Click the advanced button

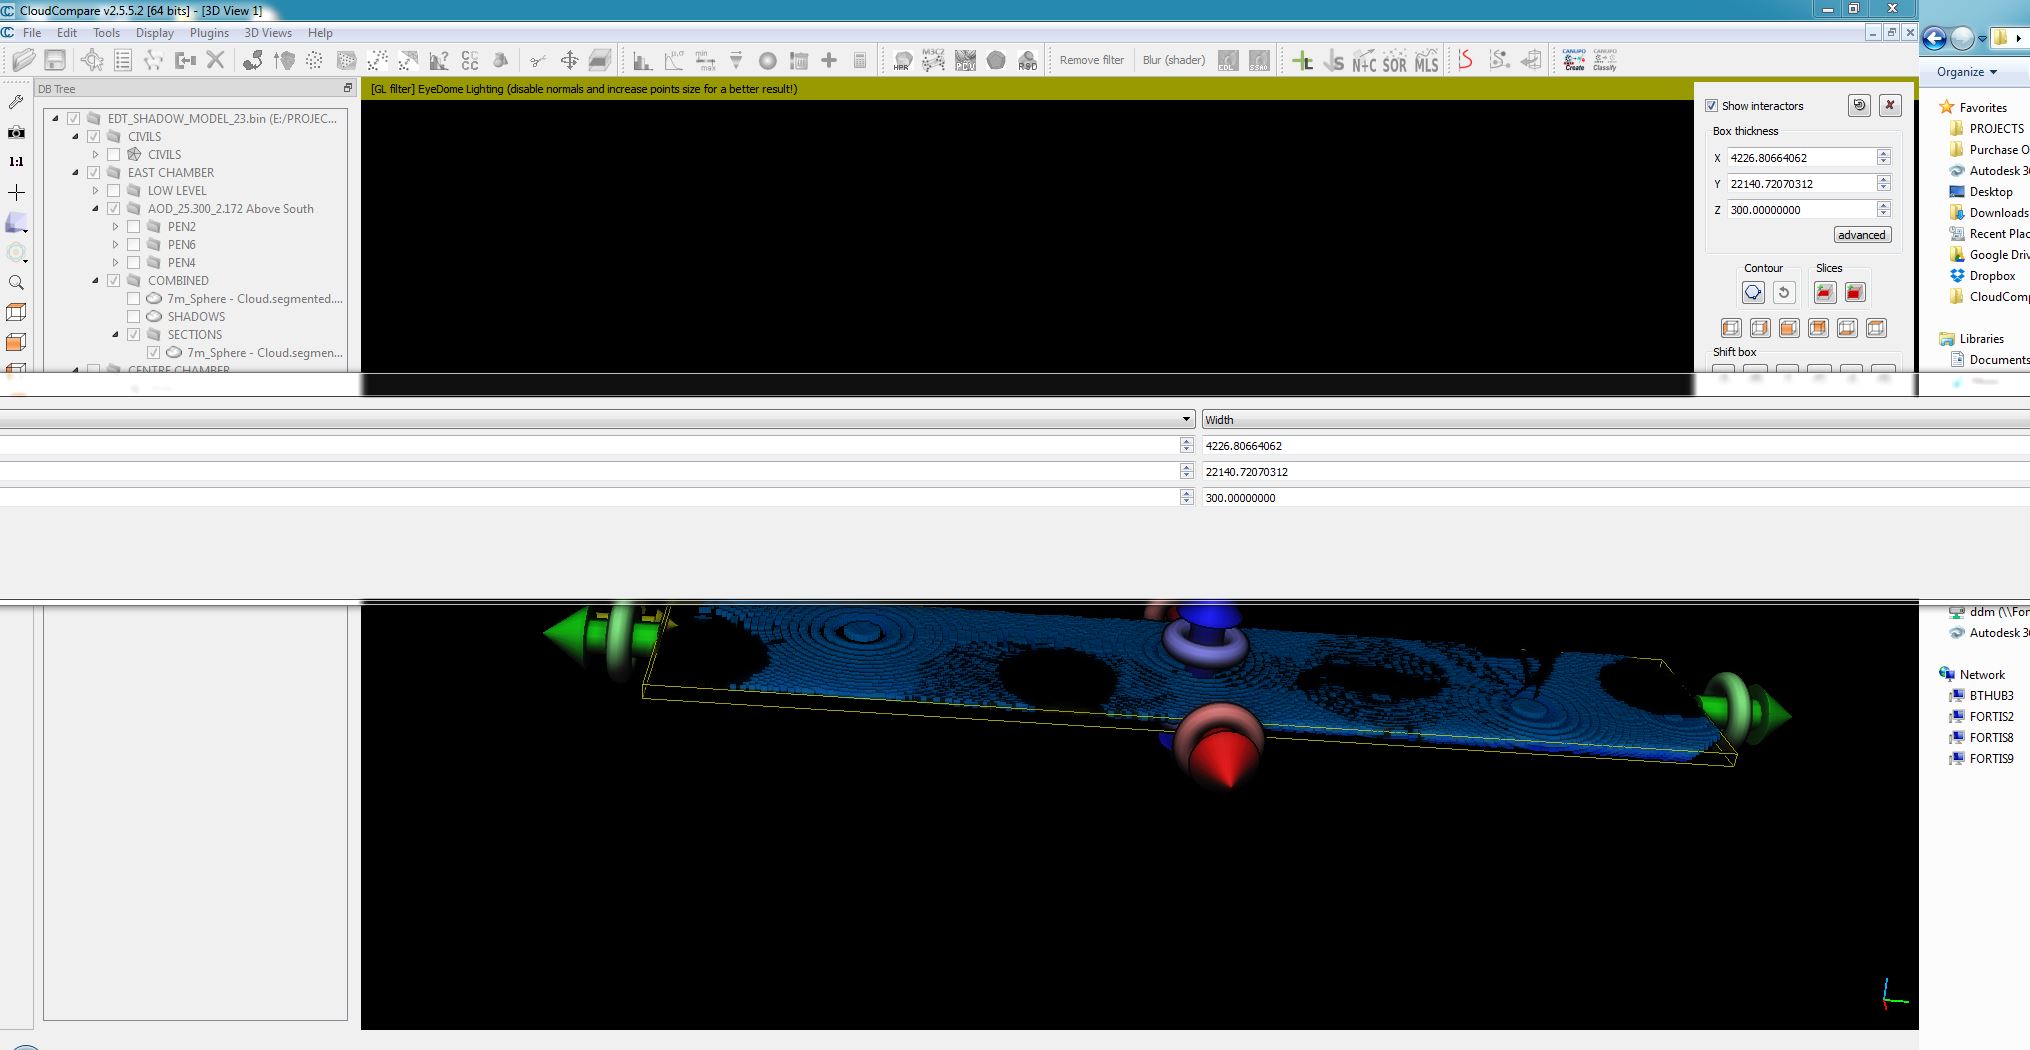[1861, 235]
